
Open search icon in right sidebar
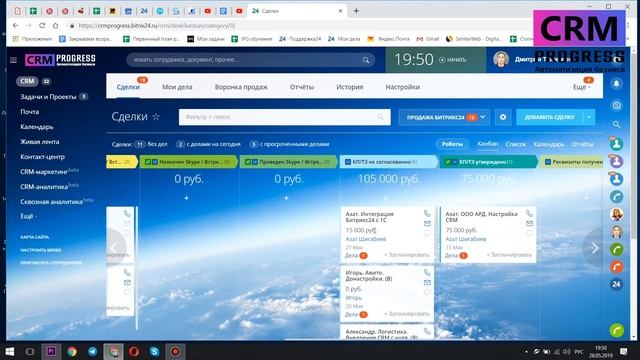click(616, 124)
